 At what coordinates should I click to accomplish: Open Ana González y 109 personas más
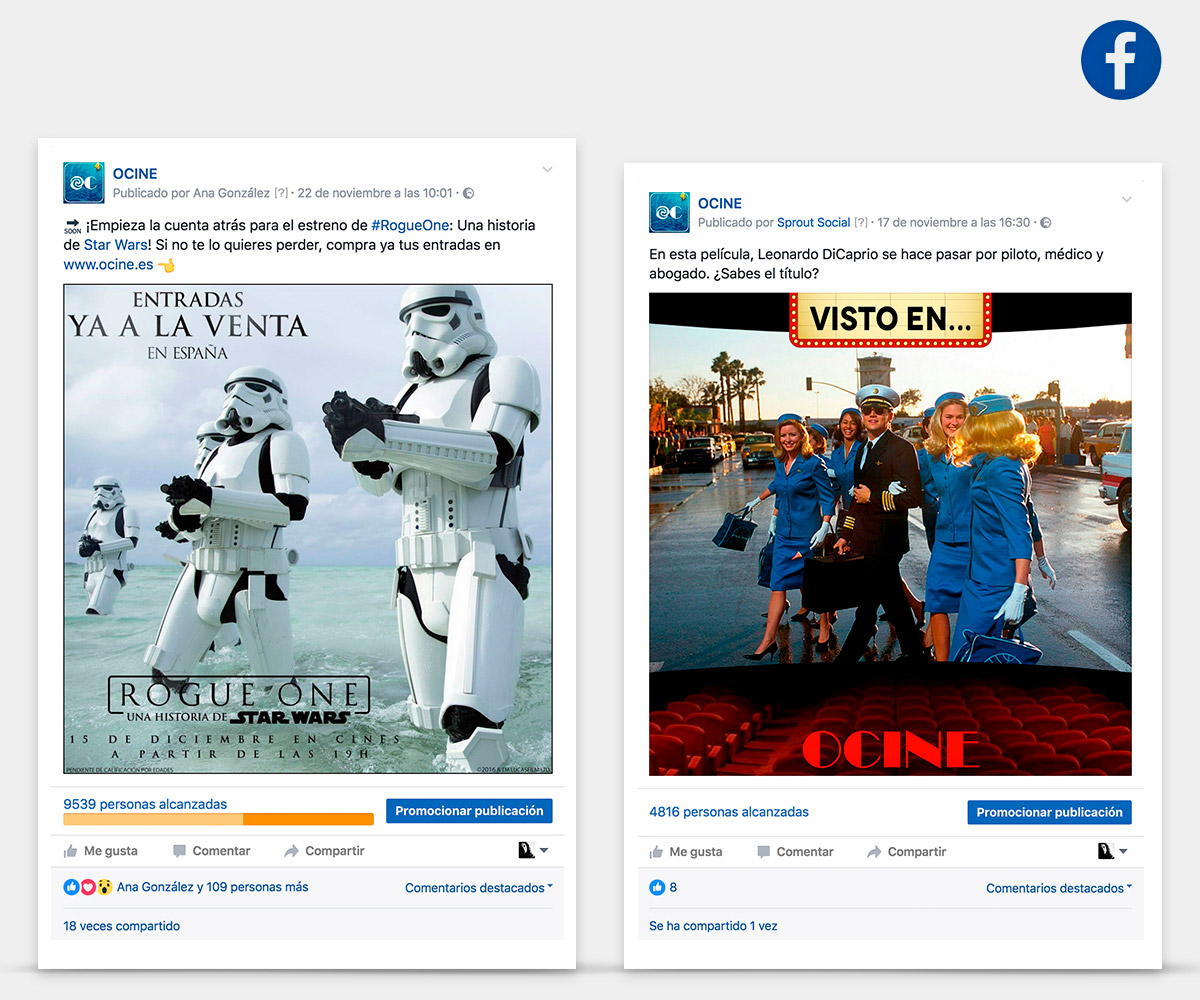[x=213, y=887]
